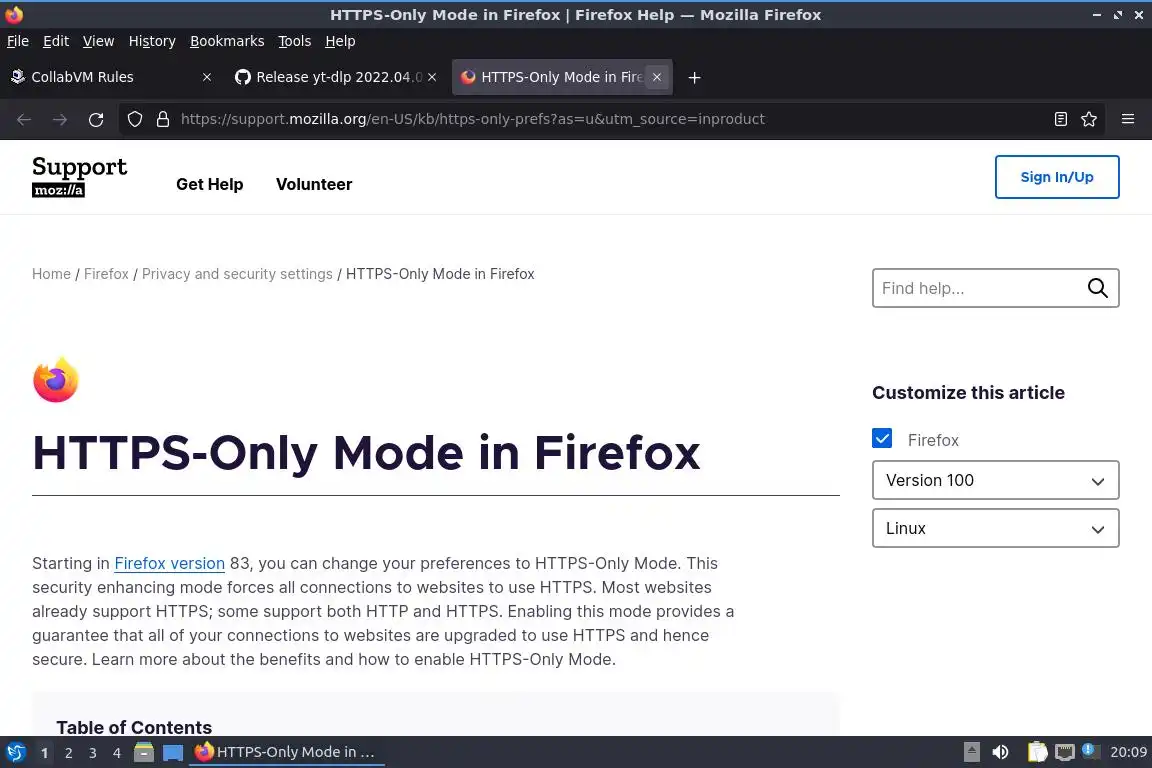Click the browser back arrow

pyautogui.click(x=24, y=119)
